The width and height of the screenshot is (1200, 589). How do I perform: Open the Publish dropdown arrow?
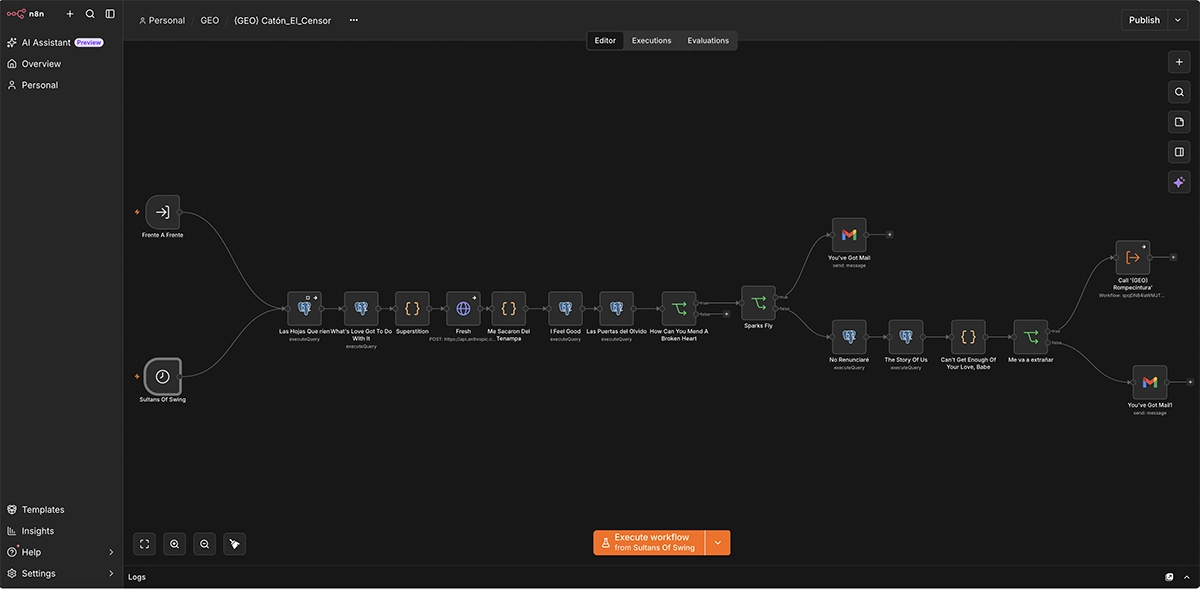(x=1178, y=20)
